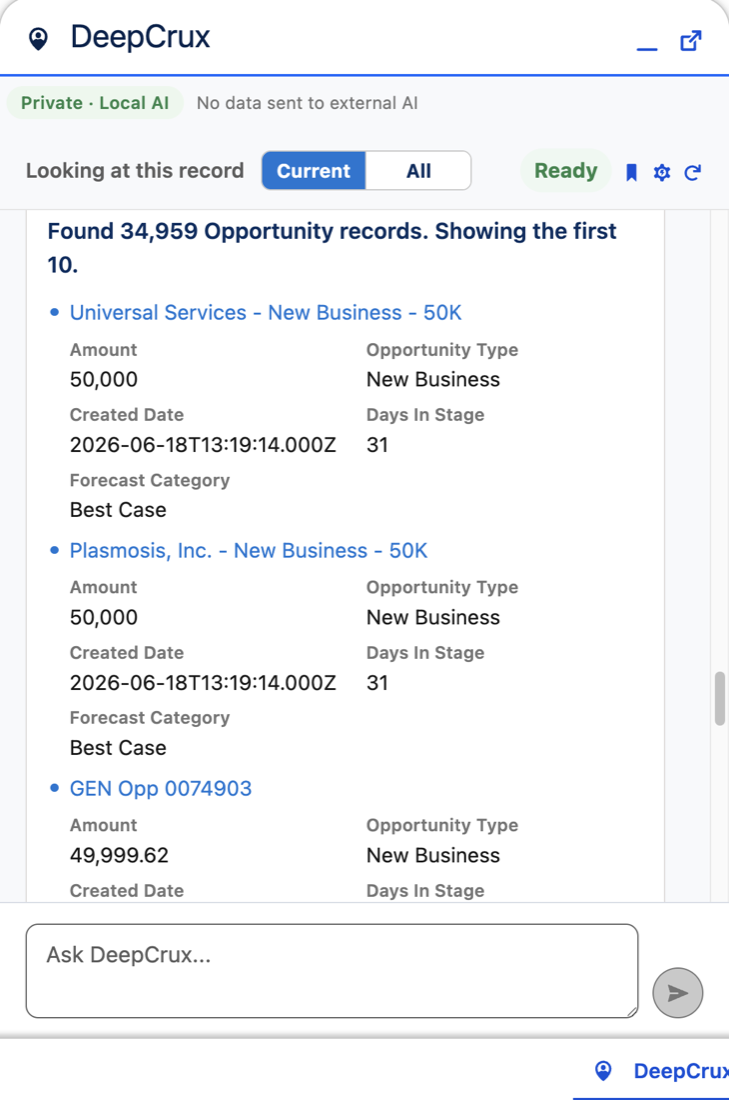The image size is (729, 1100).
Task: Click Plasmosis Days In Stage value 31
Action: [x=377, y=683]
